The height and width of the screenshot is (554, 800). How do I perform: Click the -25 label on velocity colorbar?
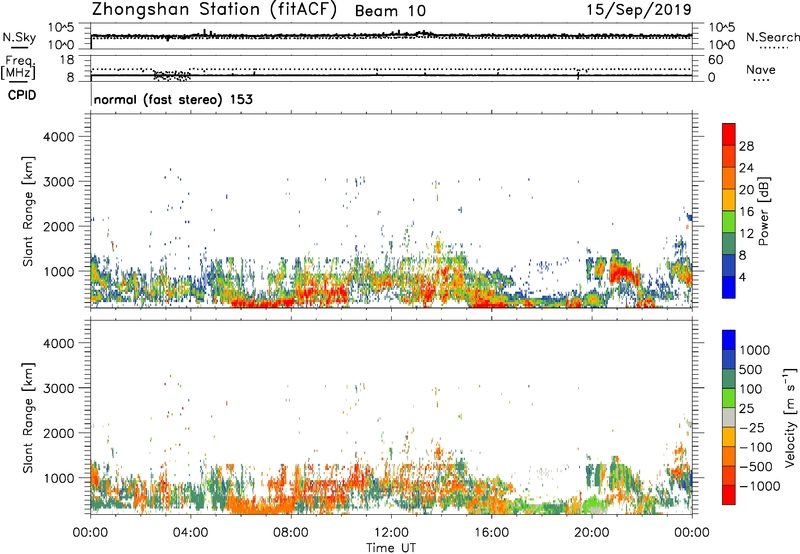click(x=752, y=428)
